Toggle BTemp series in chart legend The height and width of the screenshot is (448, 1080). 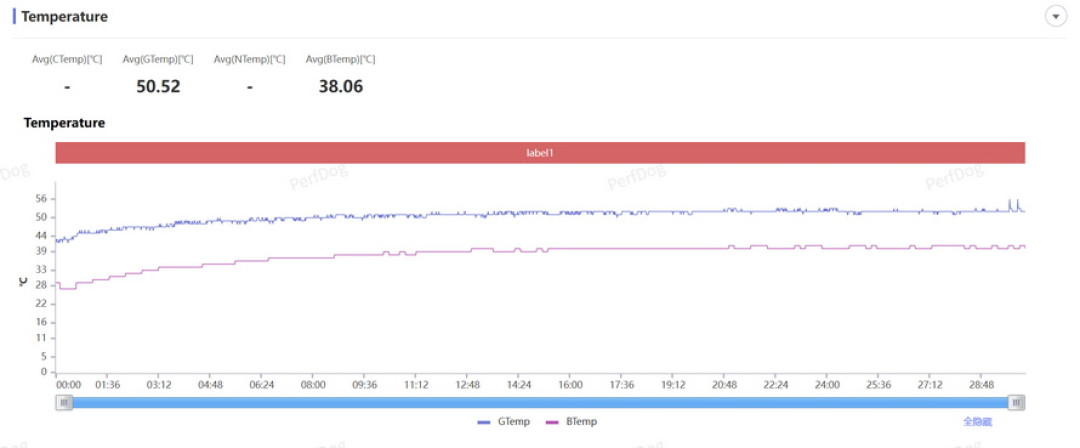click(x=571, y=421)
